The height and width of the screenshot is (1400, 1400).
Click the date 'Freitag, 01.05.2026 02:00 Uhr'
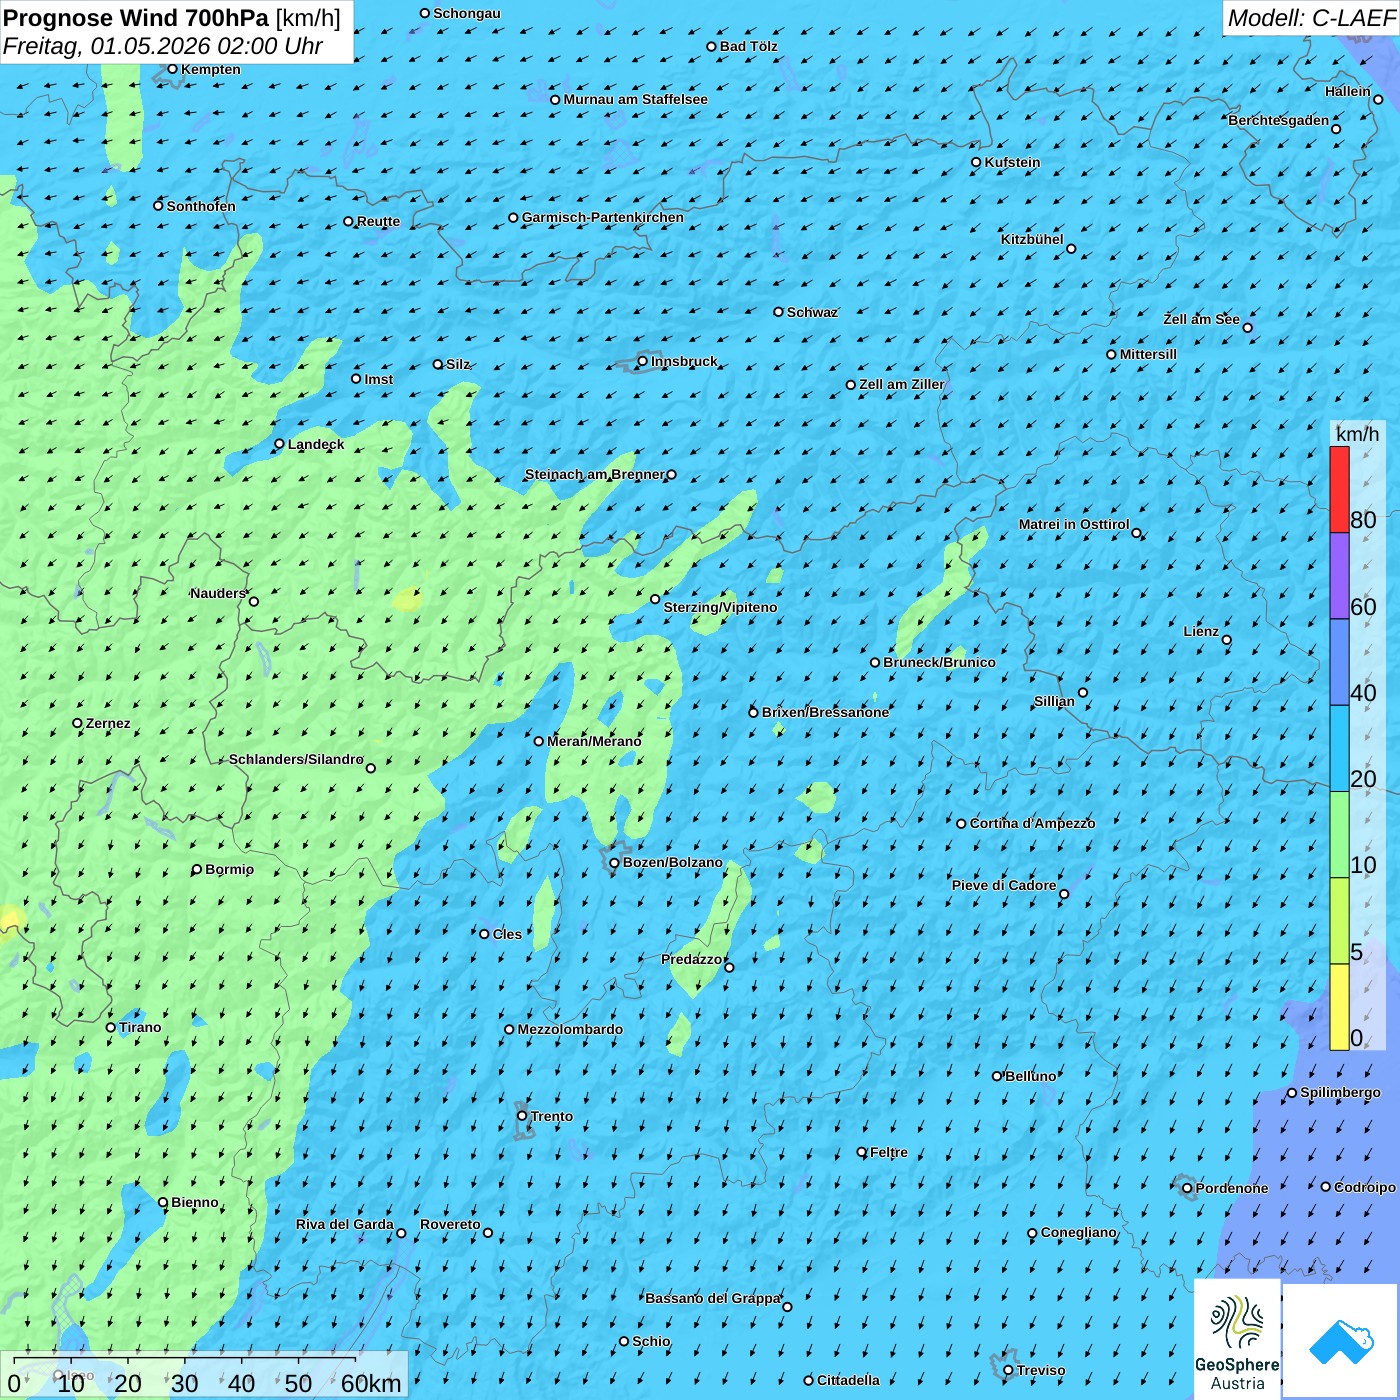(x=163, y=46)
